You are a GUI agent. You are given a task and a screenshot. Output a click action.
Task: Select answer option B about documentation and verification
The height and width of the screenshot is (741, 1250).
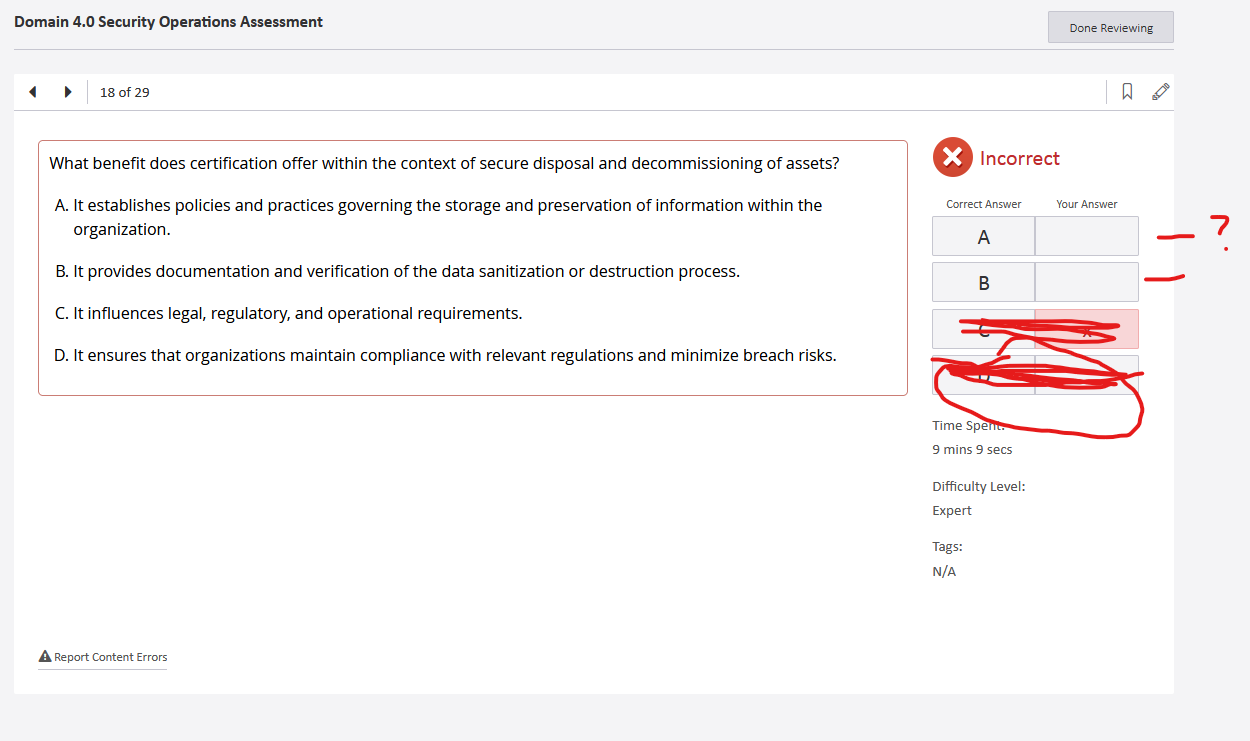[397, 271]
